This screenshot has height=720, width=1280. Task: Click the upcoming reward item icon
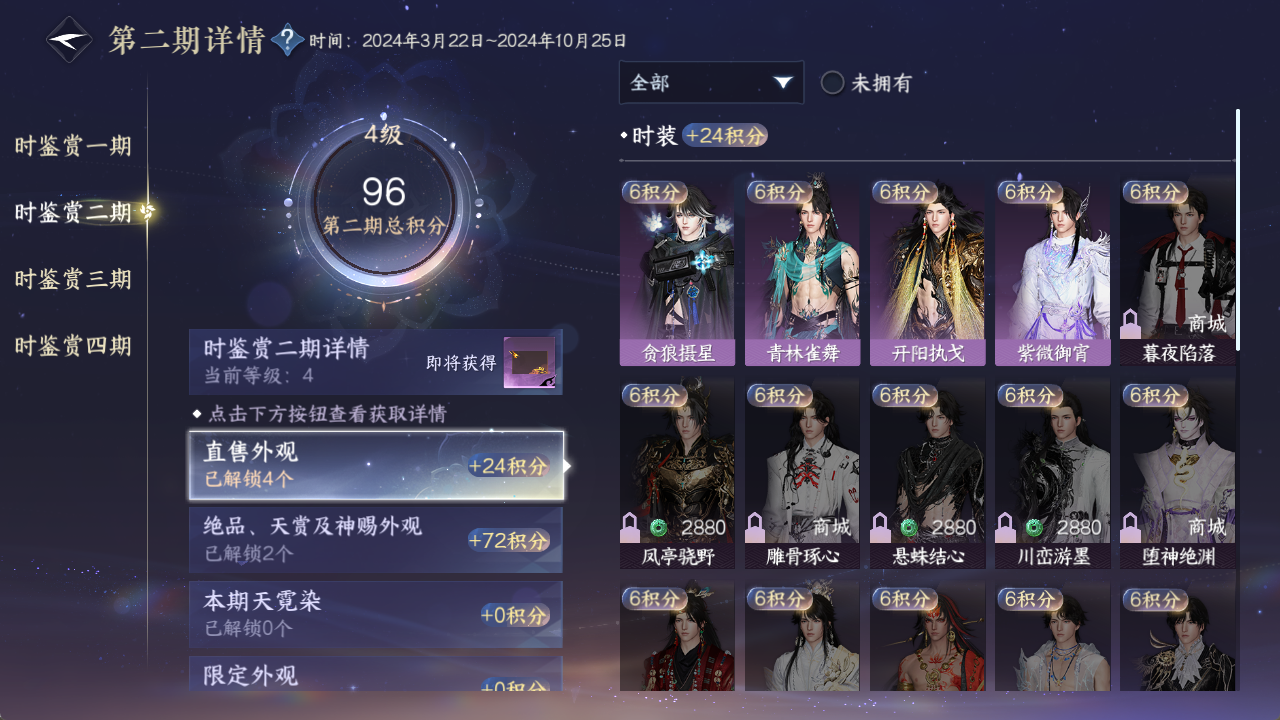tap(529, 365)
